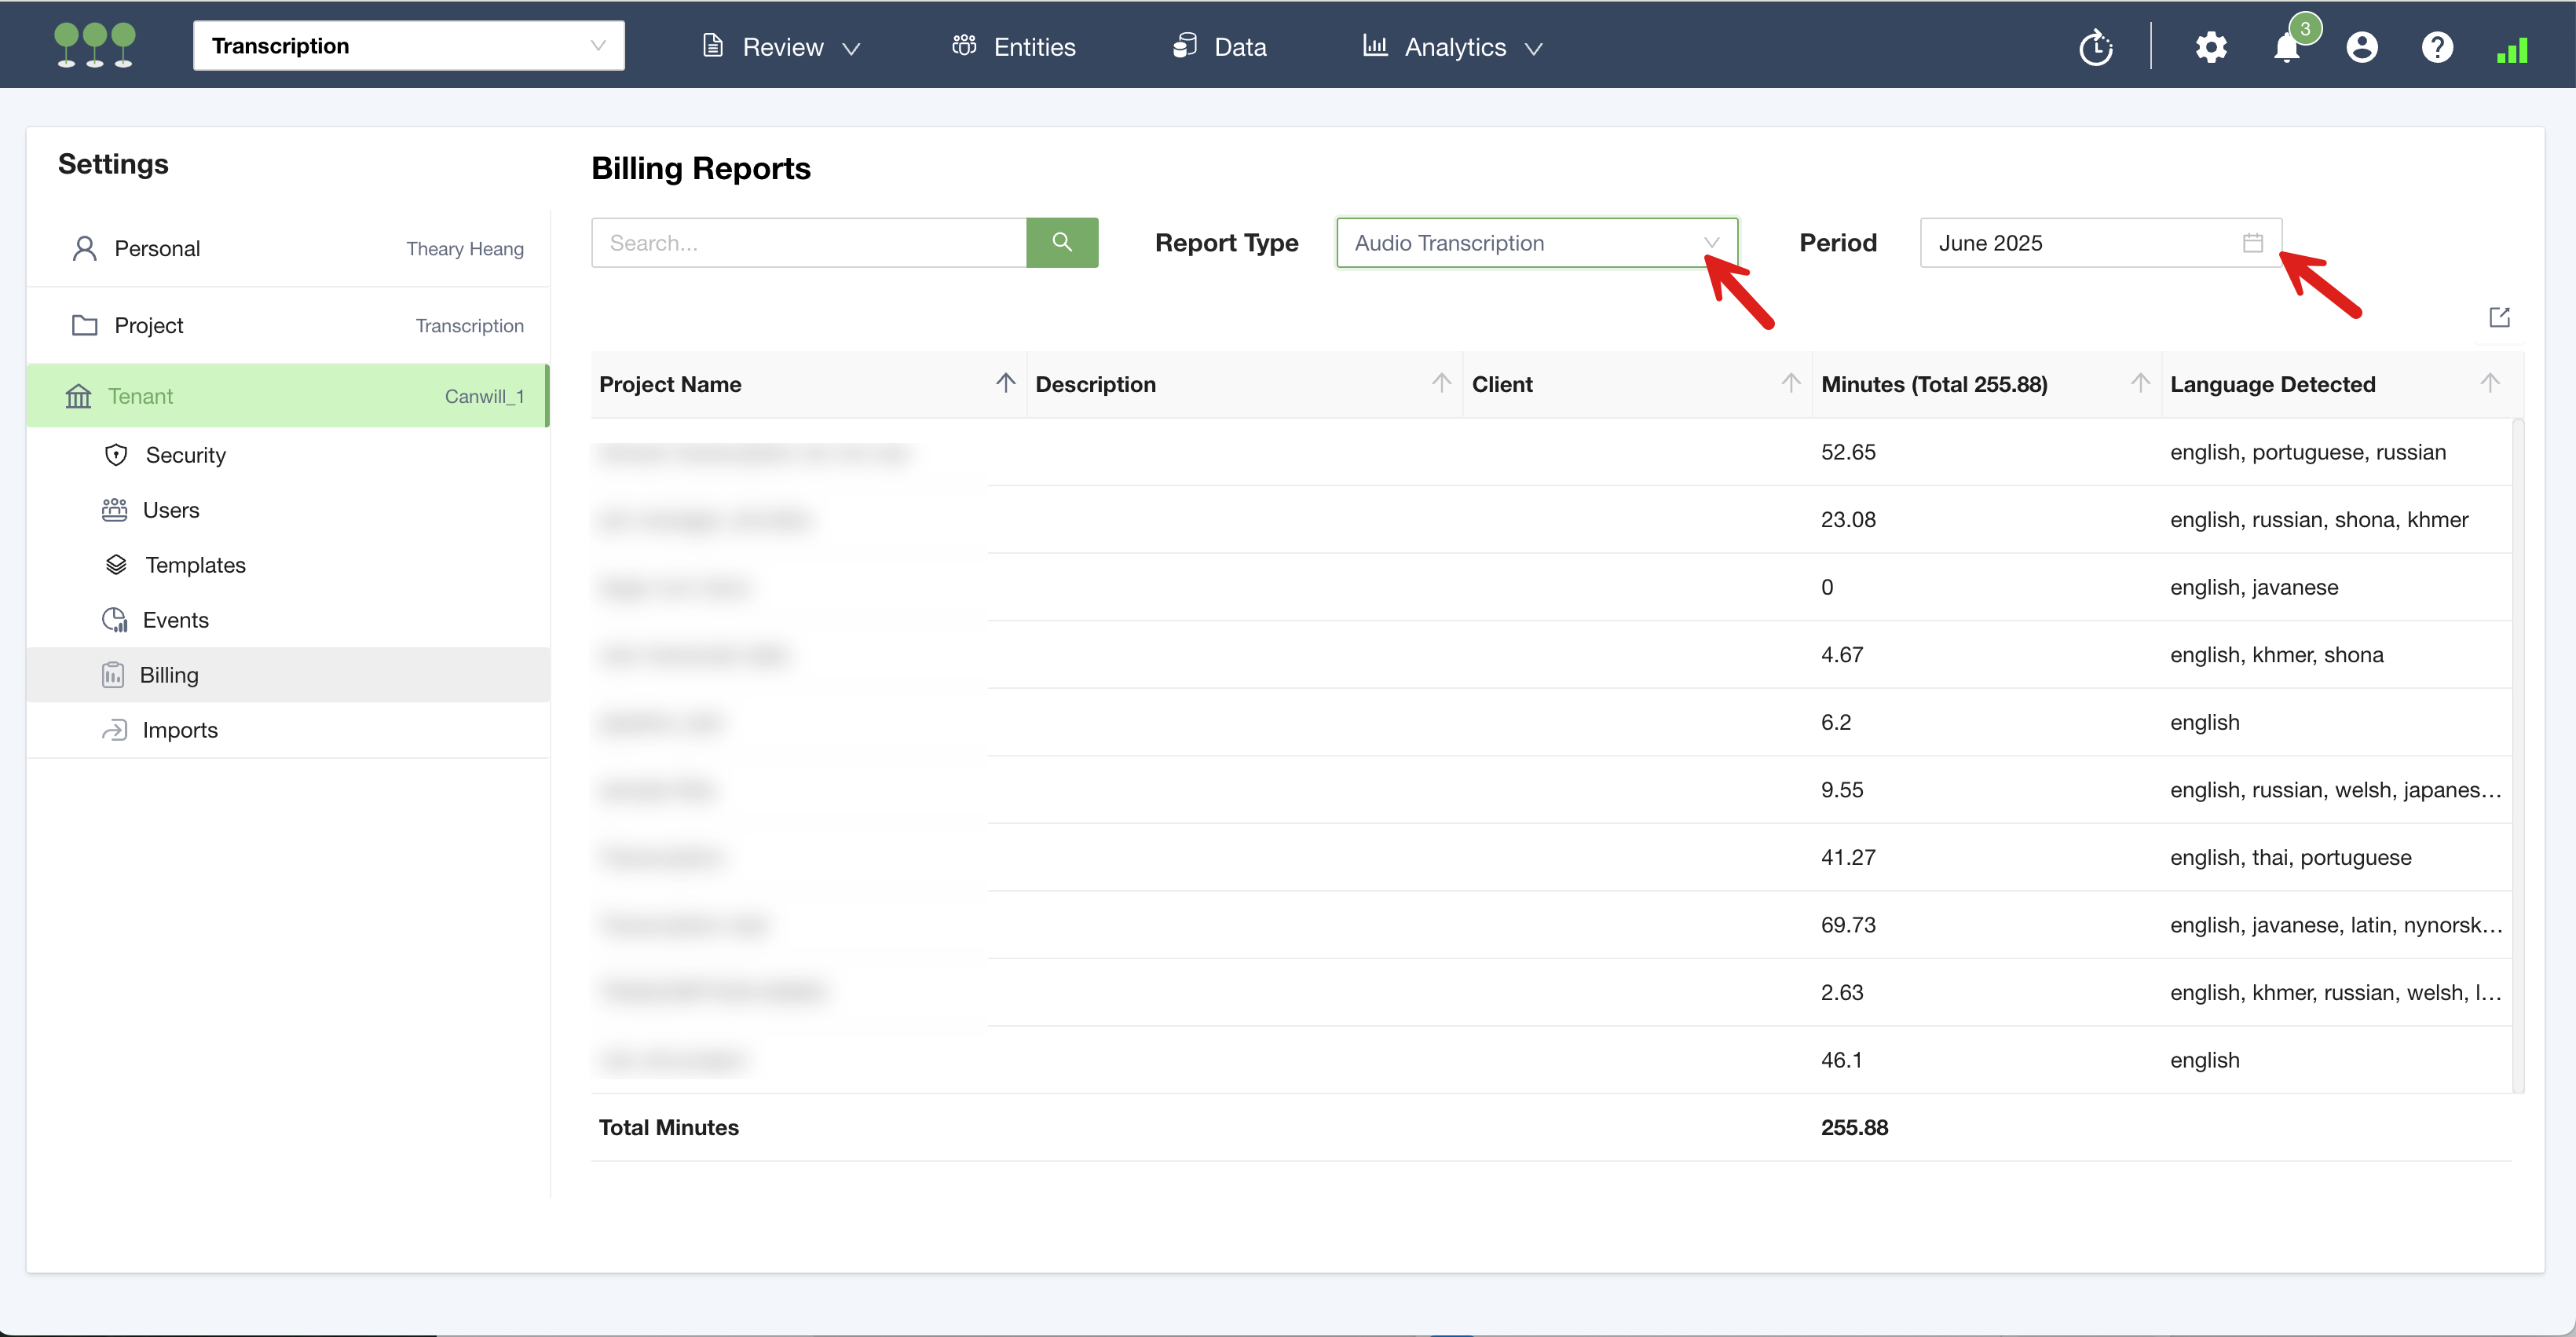Open the notifications bell icon
The image size is (2576, 1337).
pyautogui.click(x=2286, y=47)
